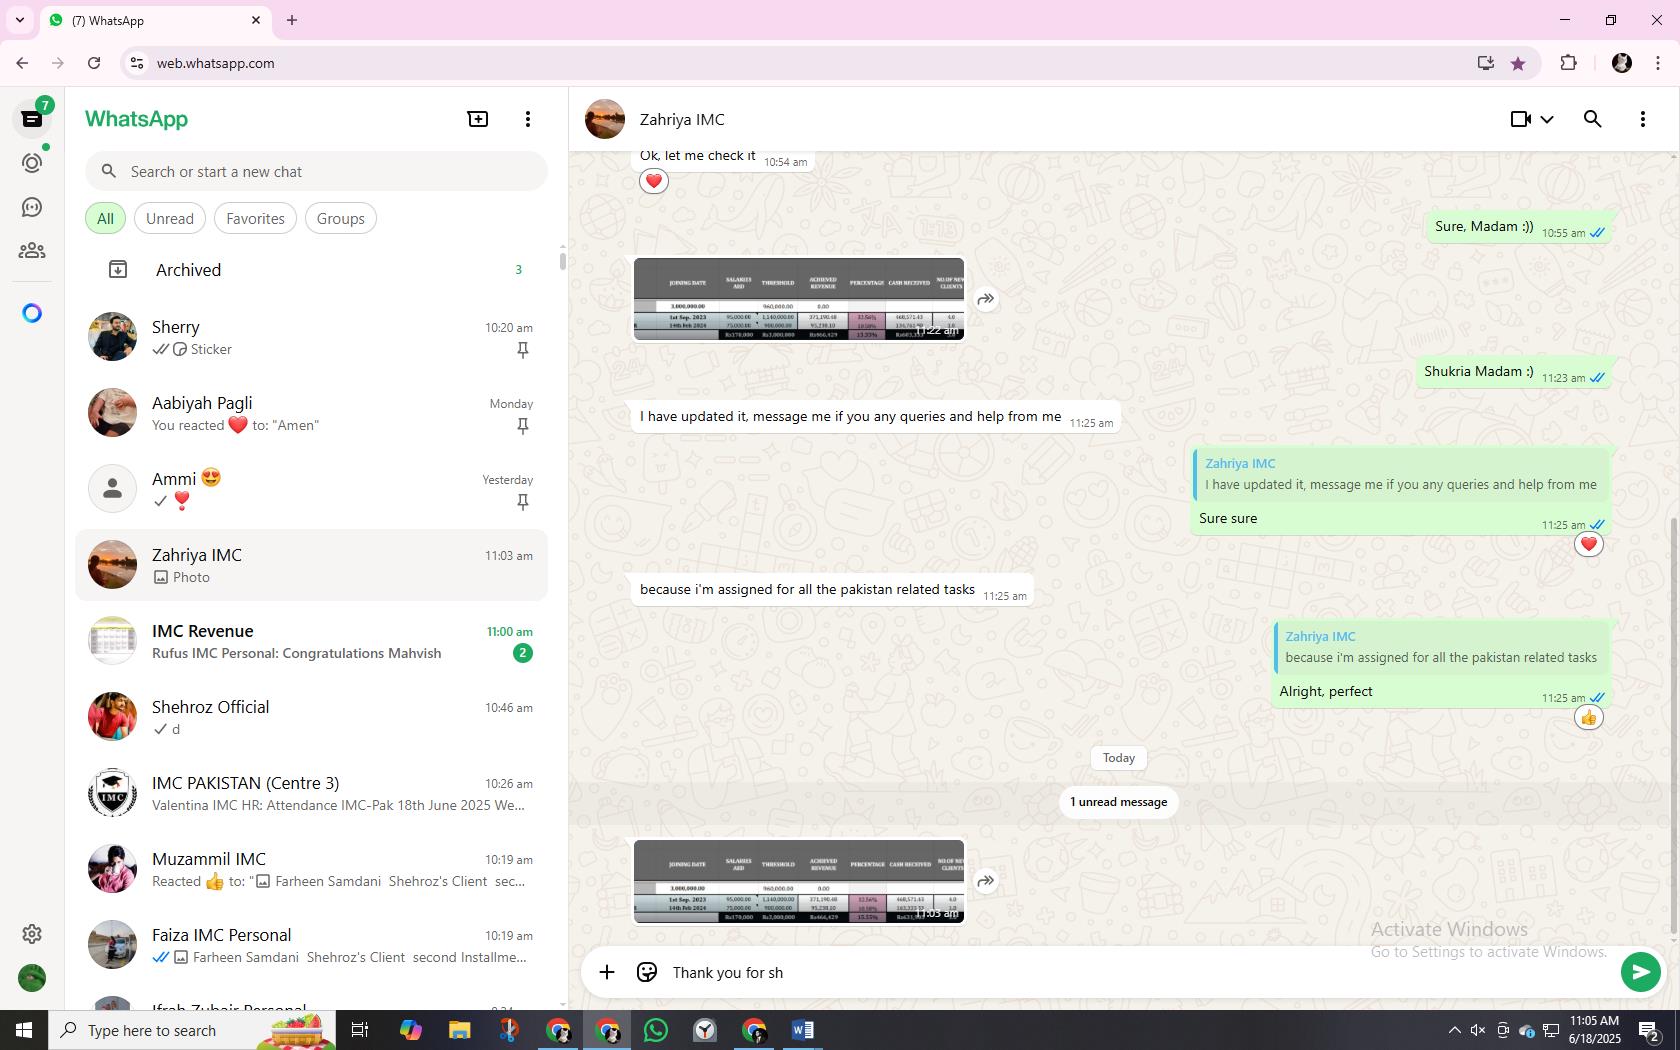This screenshot has width=1680, height=1050.
Task: Open the Meta AI circle icon
Action: click(x=32, y=313)
